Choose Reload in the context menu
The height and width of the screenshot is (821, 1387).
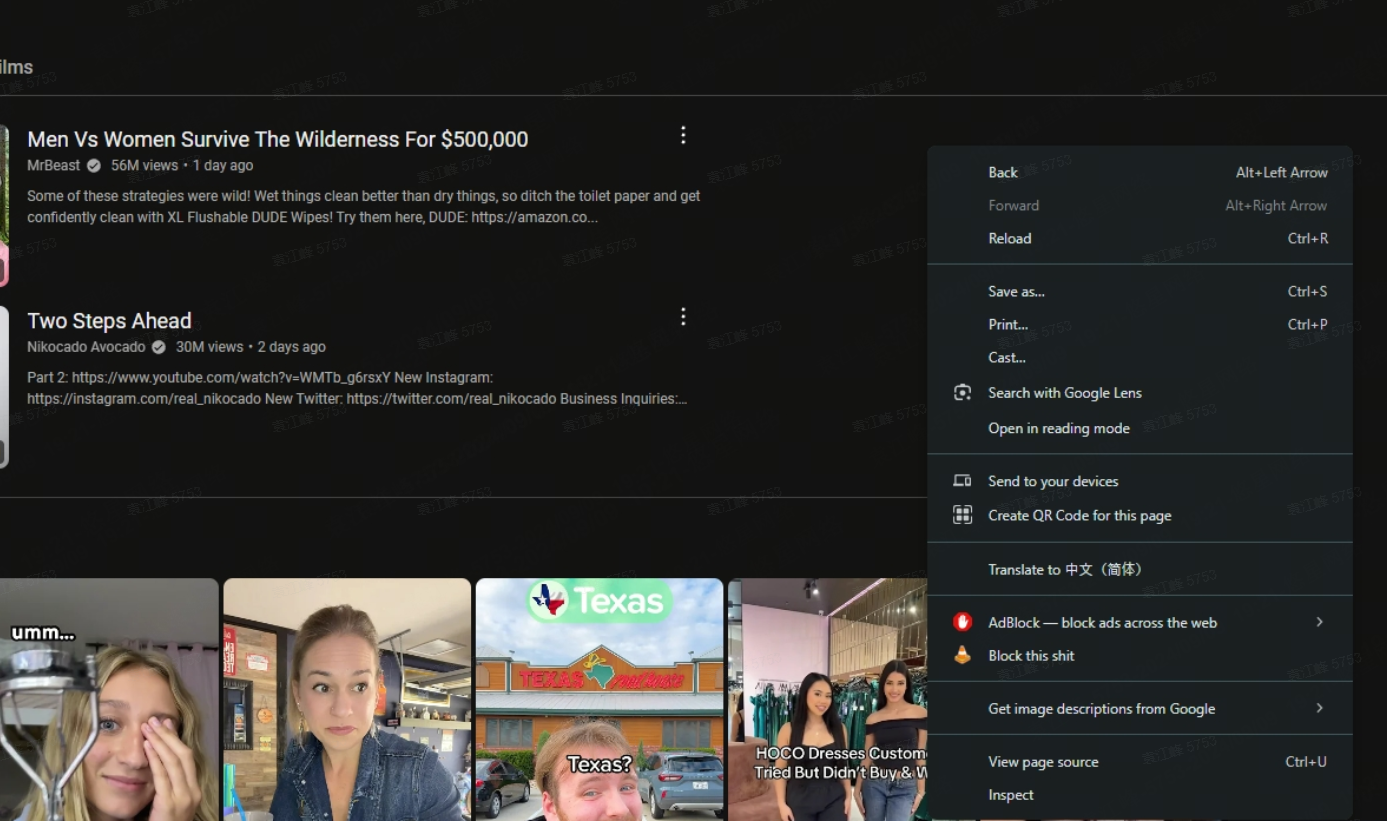1140,238
